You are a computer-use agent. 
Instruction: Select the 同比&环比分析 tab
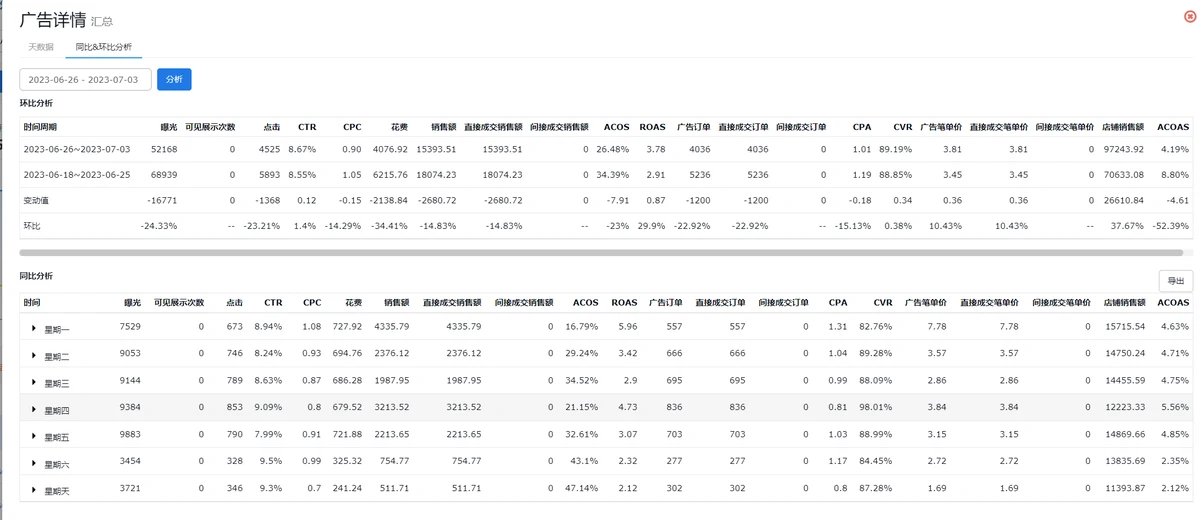(x=103, y=47)
